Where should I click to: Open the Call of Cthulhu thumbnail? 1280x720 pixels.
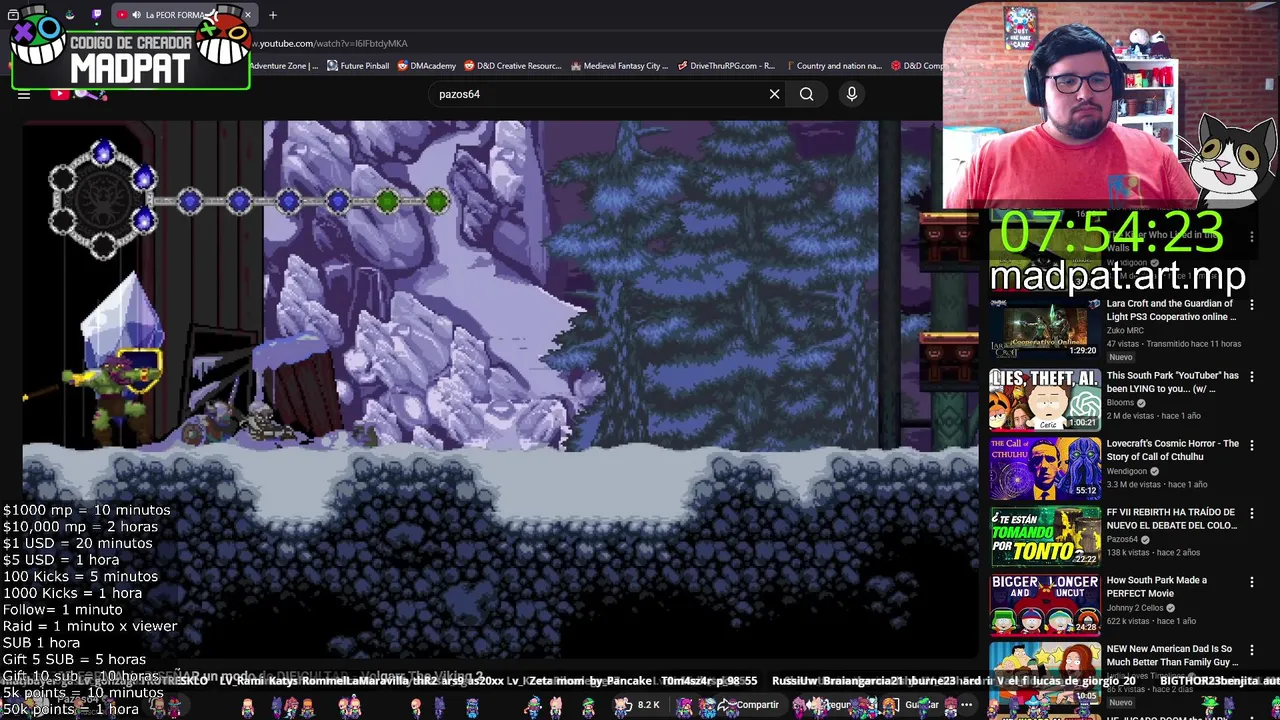click(1045, 468)
